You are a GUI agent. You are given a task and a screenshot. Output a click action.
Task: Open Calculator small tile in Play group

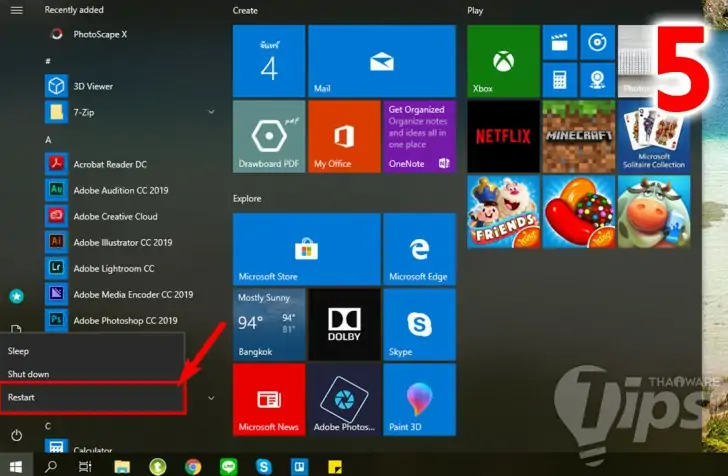[559, 80]
